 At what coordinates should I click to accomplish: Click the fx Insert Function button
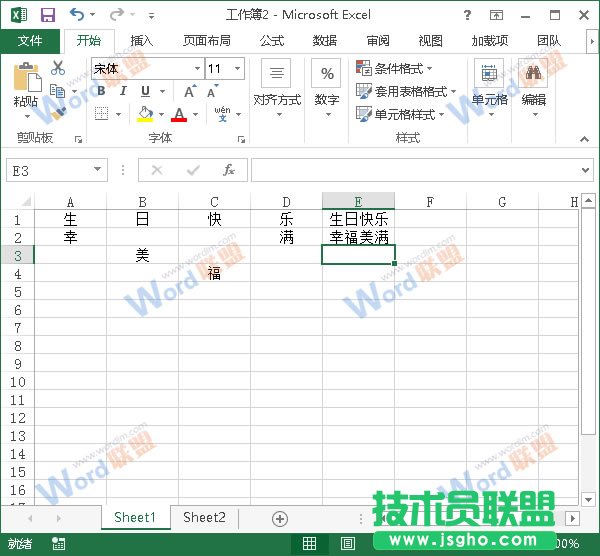coord(229,170)
